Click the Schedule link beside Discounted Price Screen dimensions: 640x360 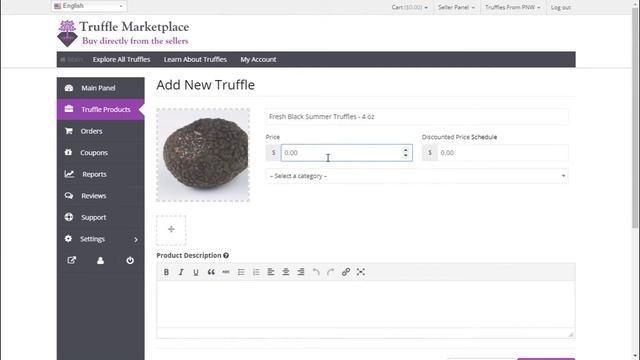tap(484, 137)
